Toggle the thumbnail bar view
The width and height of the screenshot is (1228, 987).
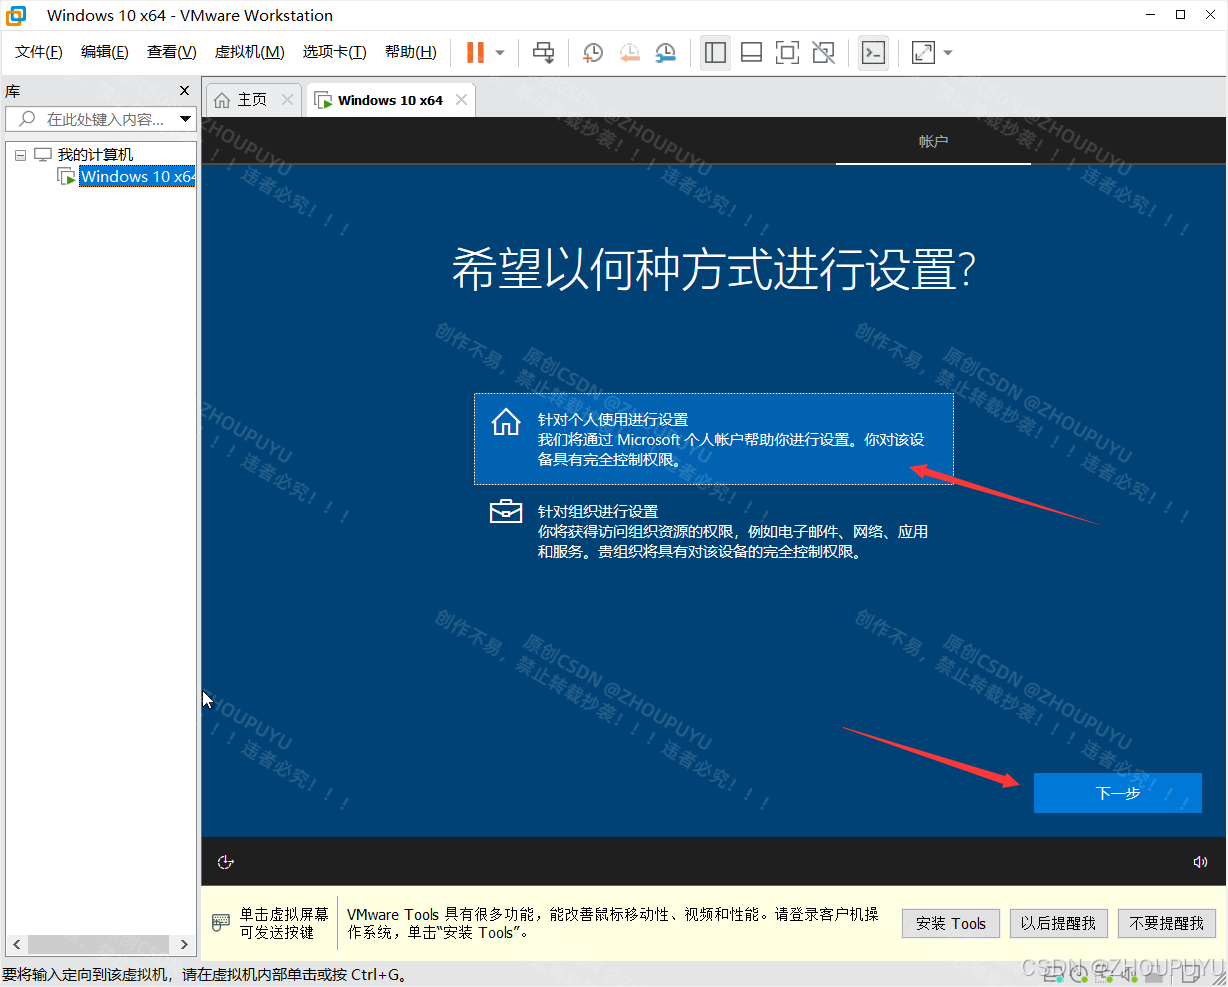[751, 52]
